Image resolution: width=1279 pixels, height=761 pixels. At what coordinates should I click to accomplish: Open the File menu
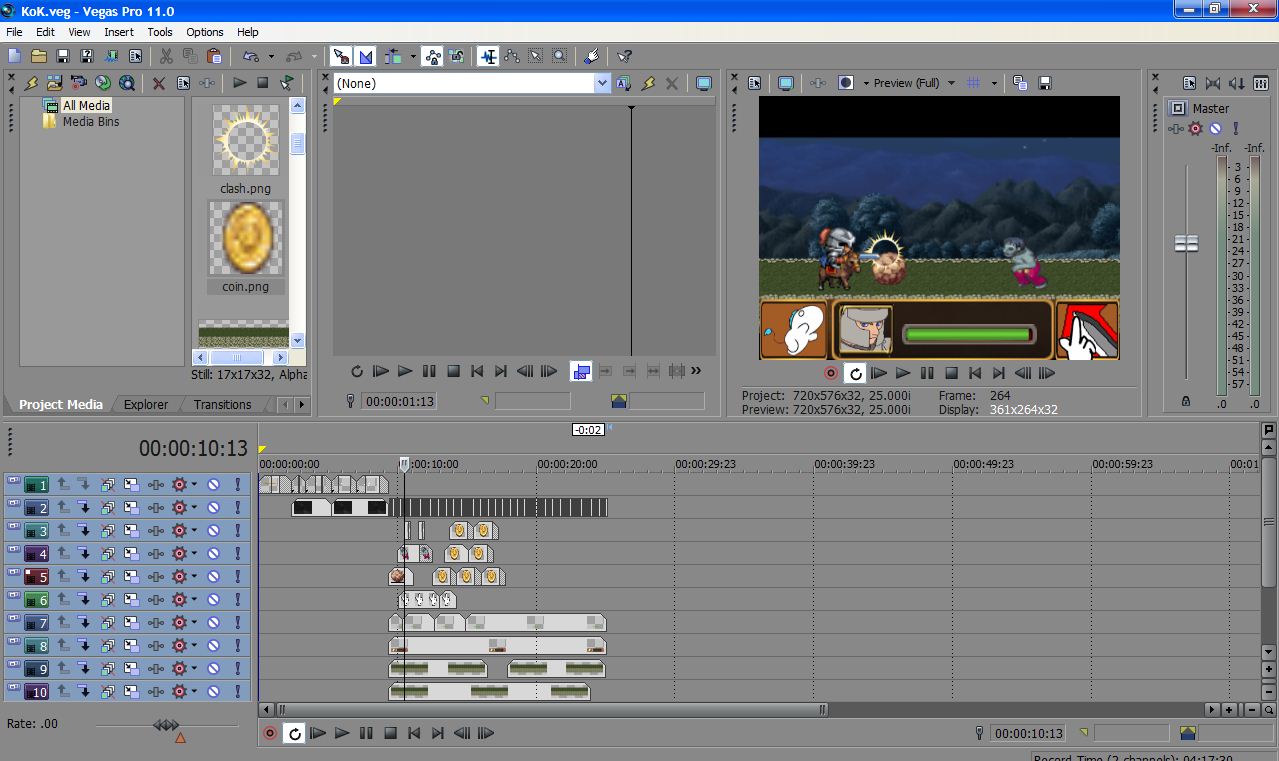14,32
